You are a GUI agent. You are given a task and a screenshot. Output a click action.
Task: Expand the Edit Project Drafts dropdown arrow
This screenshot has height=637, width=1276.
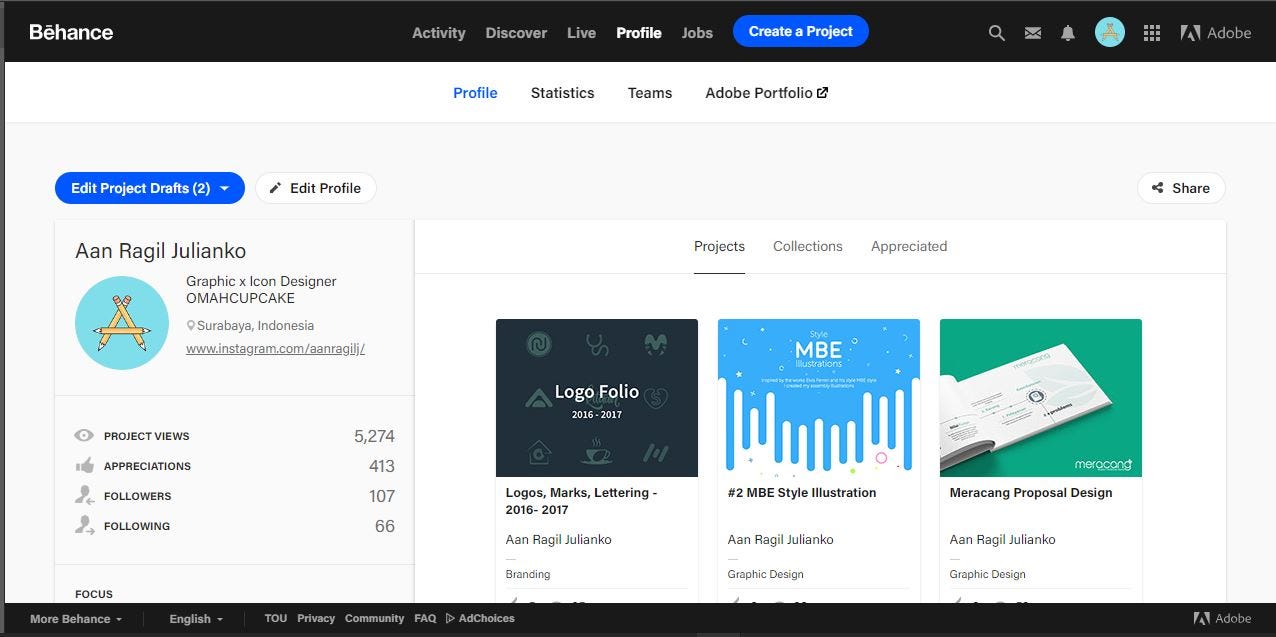(x=225, y=188)
